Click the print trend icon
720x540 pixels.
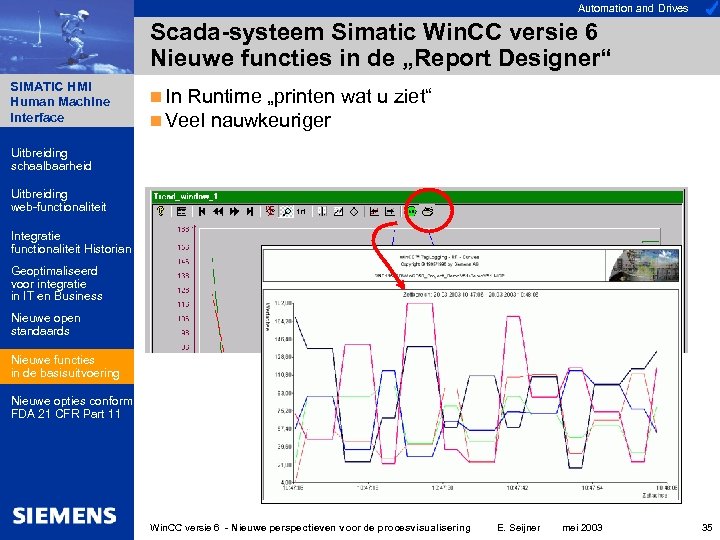click(428, 211)
